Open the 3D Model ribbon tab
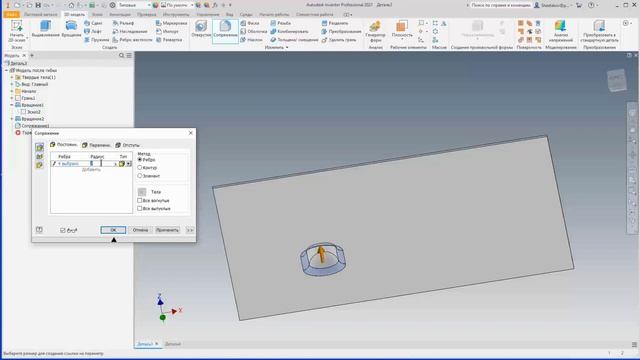The image size is (640, 360). [x=74, y=14]
